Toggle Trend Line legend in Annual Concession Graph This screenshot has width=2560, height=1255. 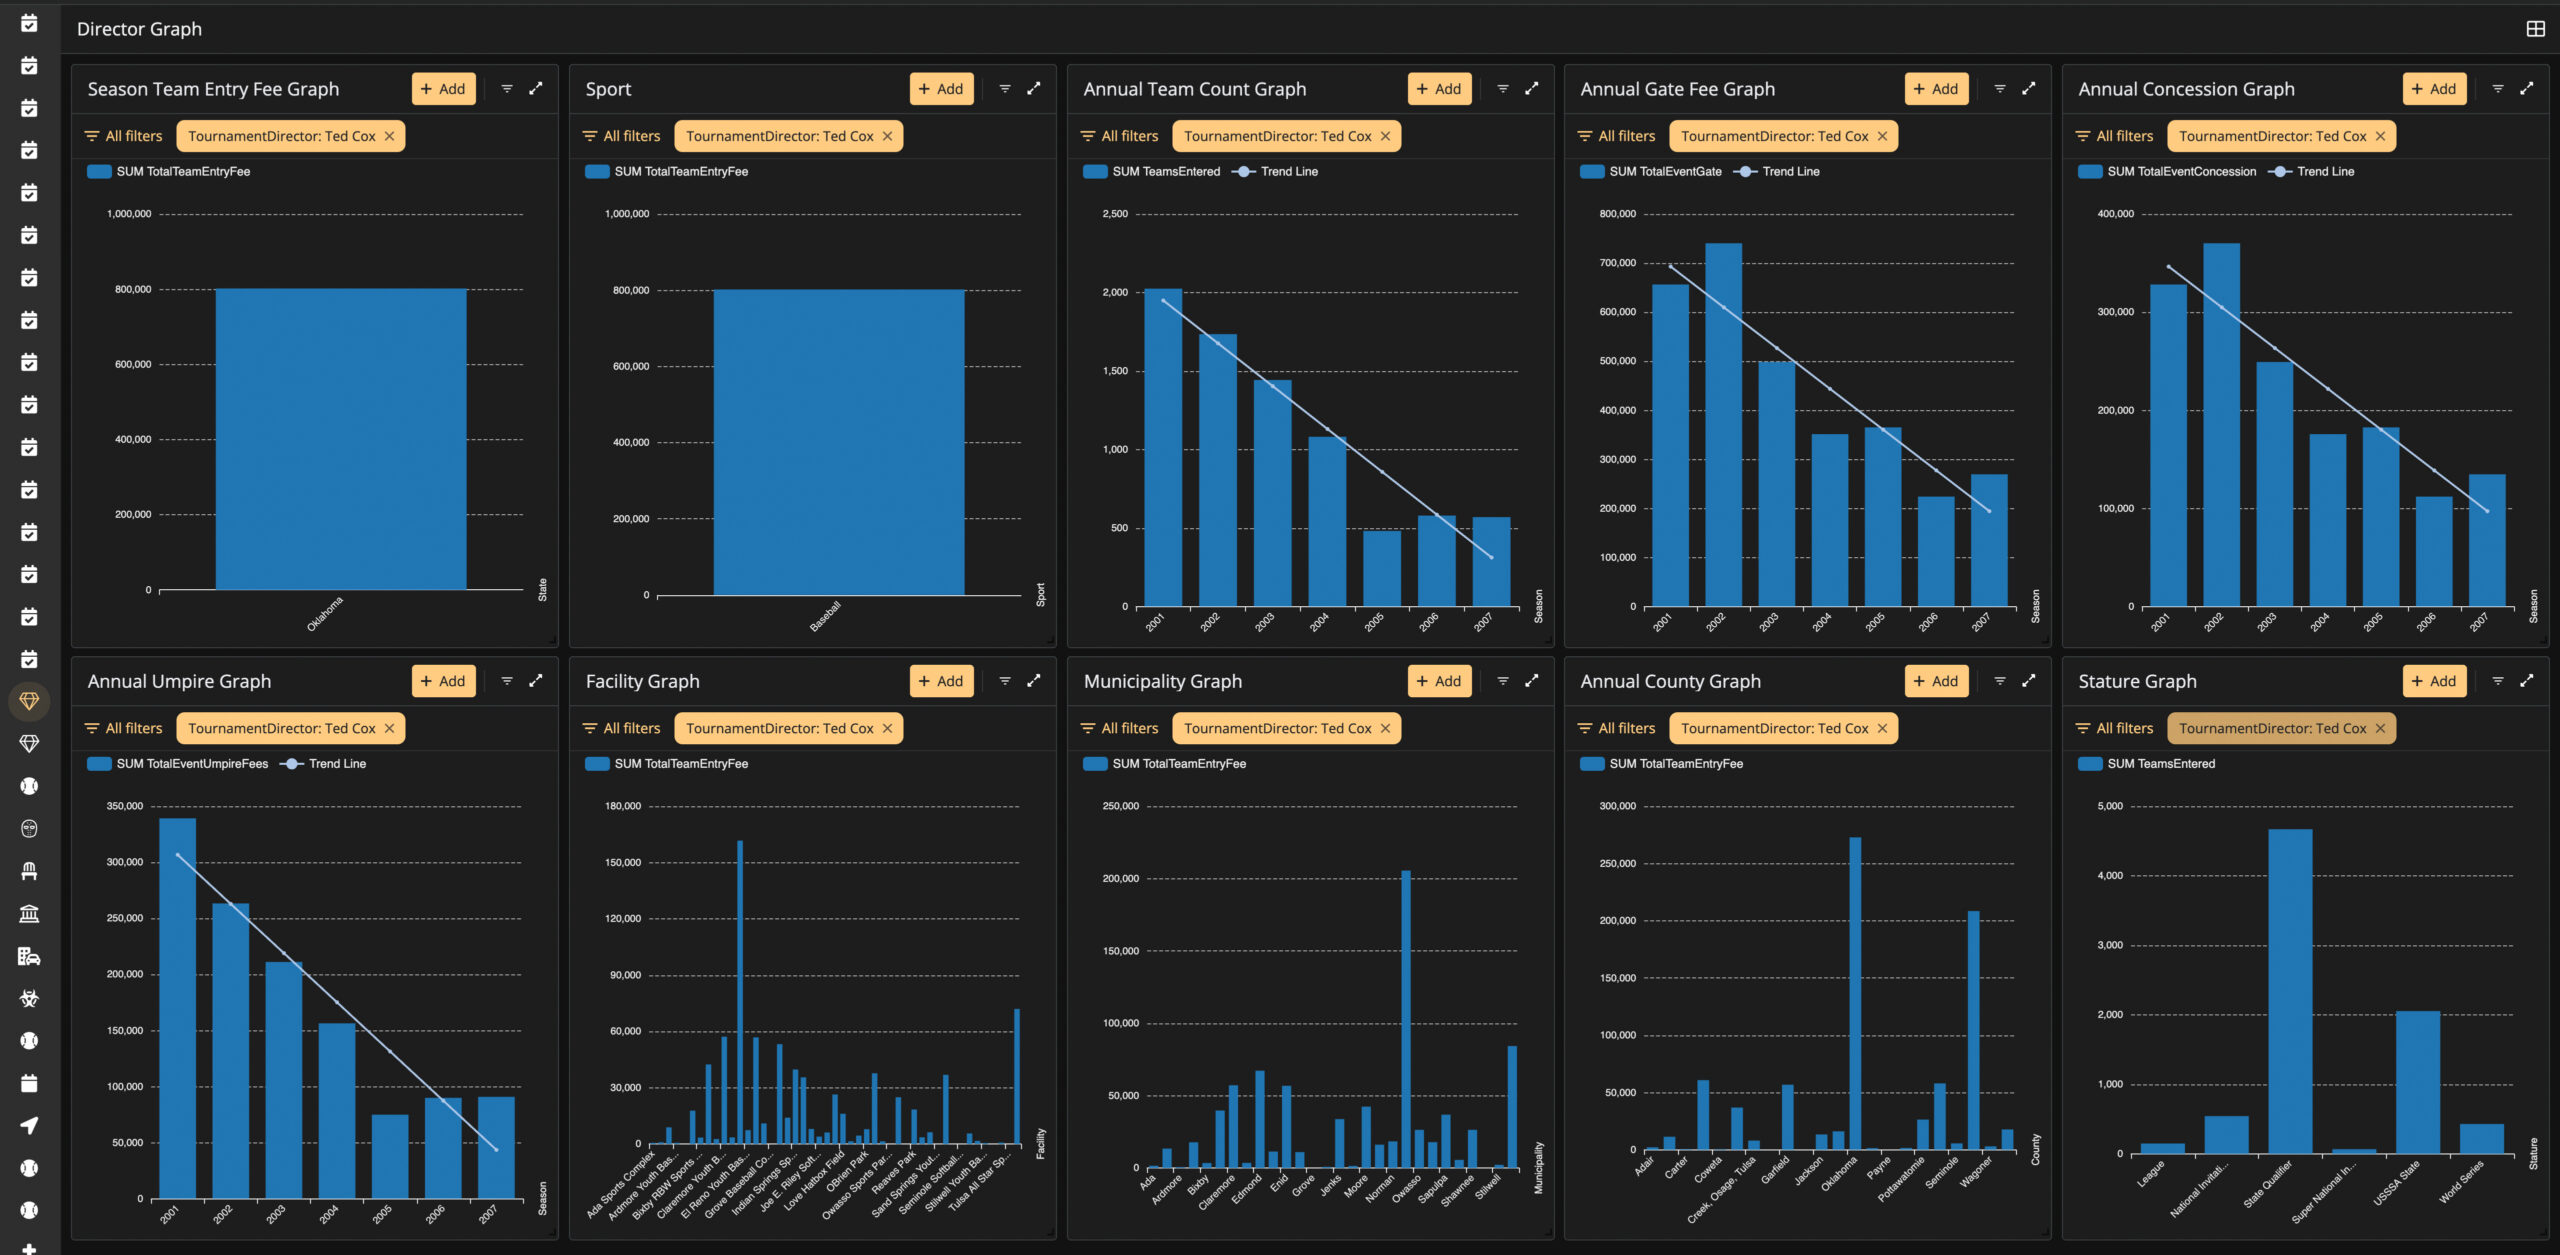(2312, 172)
